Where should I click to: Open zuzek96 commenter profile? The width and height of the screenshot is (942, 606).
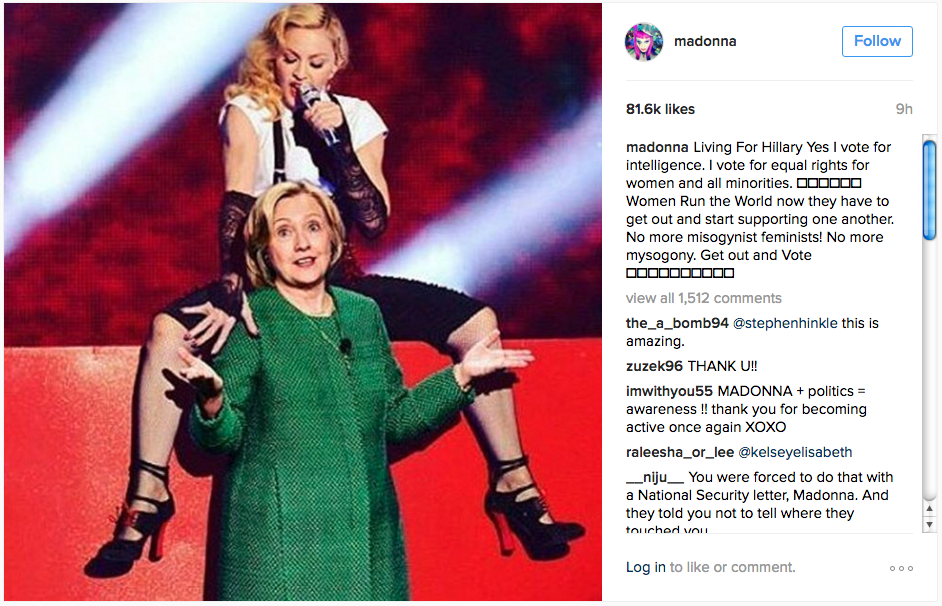[x=654, y=366]
